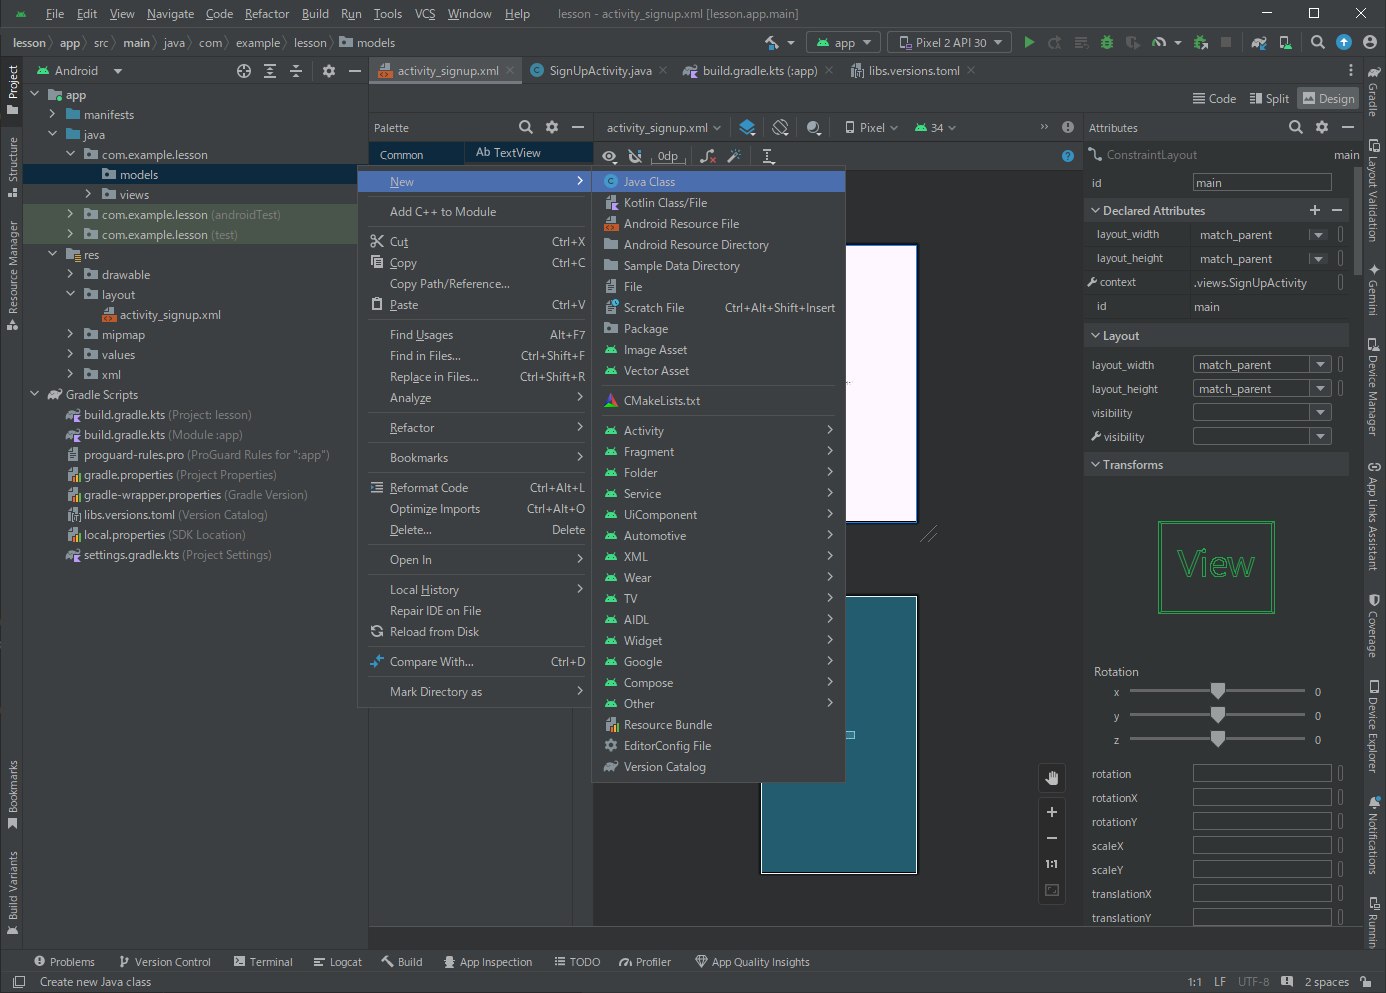Click the orientation rotate icon in design toolbar

point(781,127)
